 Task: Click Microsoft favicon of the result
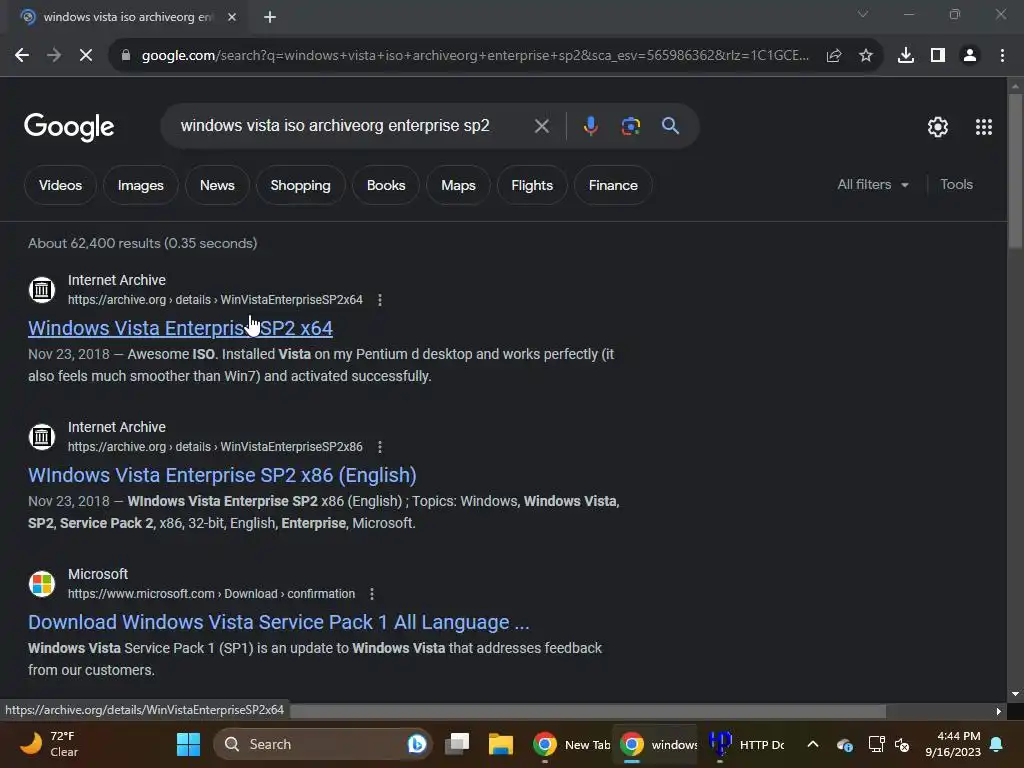point(42,583)
